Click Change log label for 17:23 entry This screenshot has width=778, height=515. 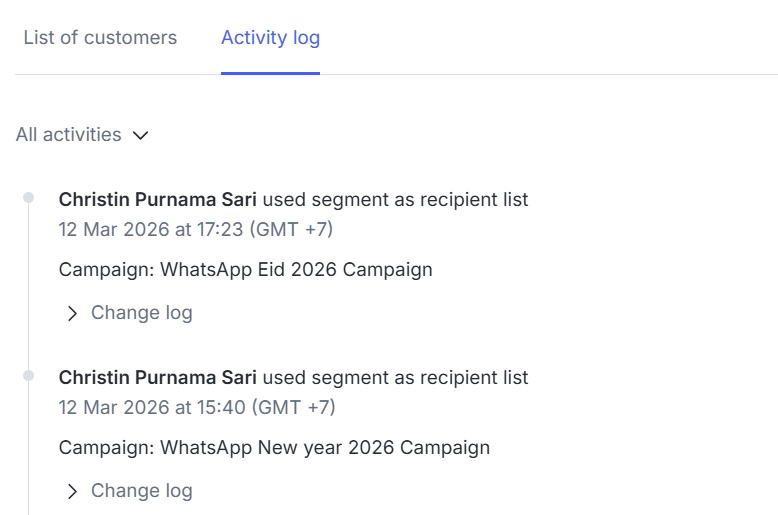click(141, 313)
